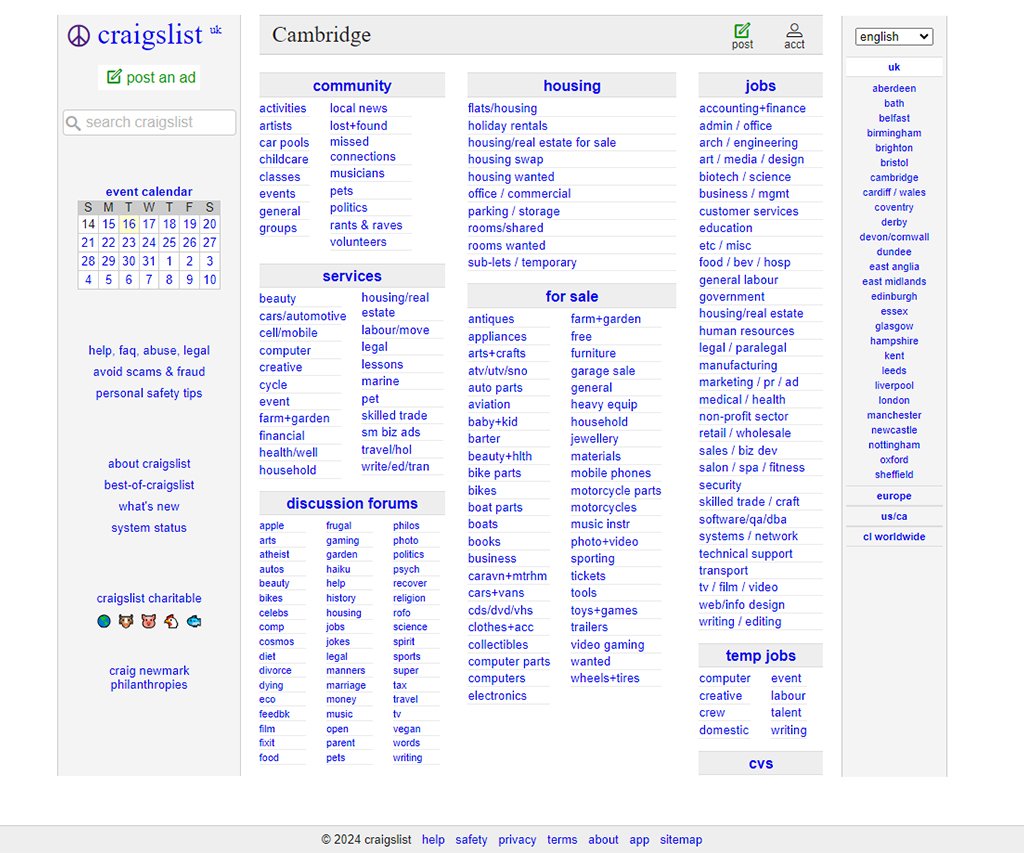Click the globe charity icon

click(103, 621)
